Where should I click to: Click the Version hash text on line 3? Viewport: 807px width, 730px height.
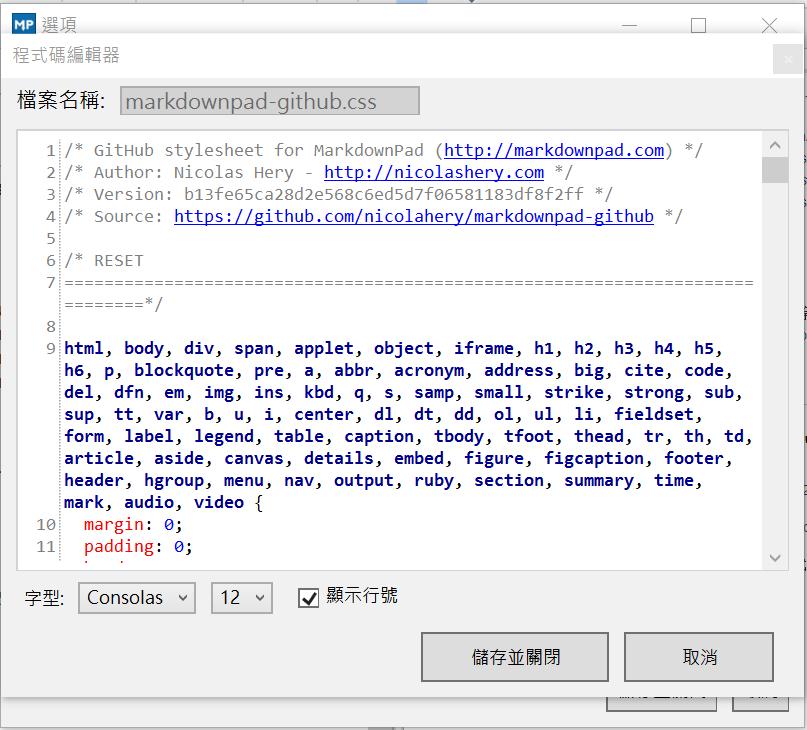tap(383, 194)
